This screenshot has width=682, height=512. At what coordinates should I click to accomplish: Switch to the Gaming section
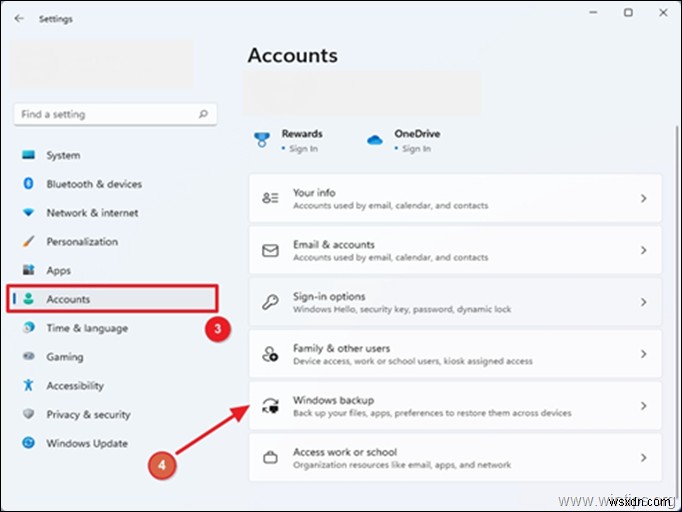coord(65,357)
